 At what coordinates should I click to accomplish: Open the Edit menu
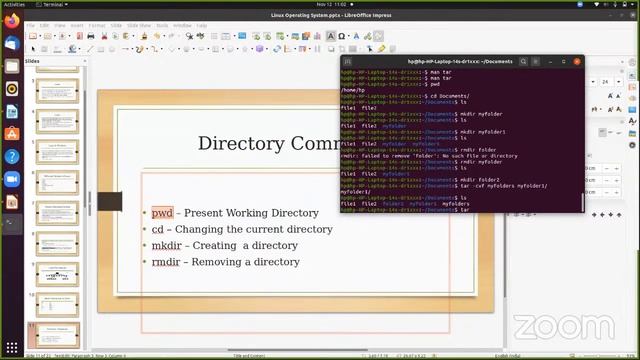tap(44, 25)
